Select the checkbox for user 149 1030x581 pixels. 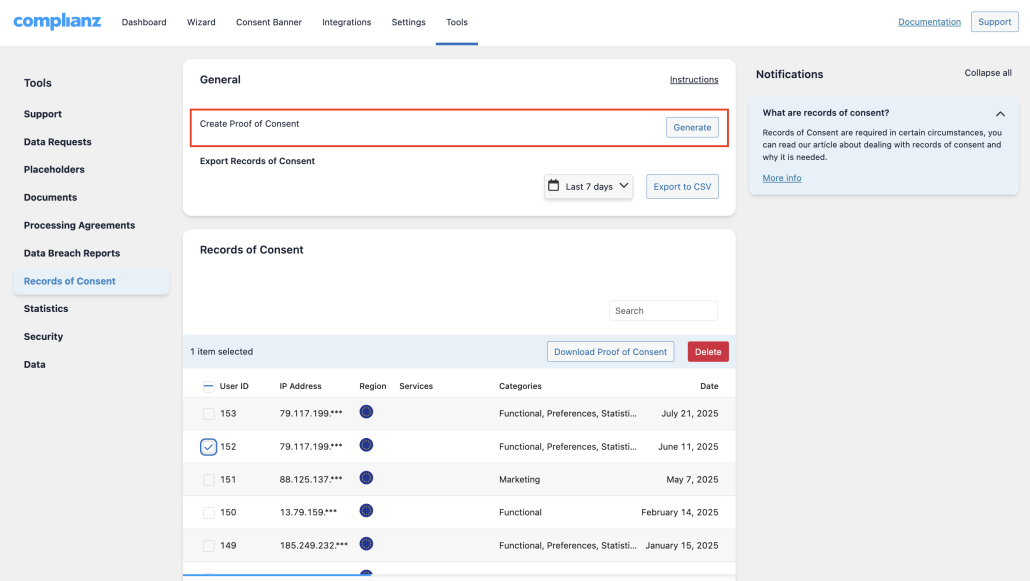pos(208,546)
